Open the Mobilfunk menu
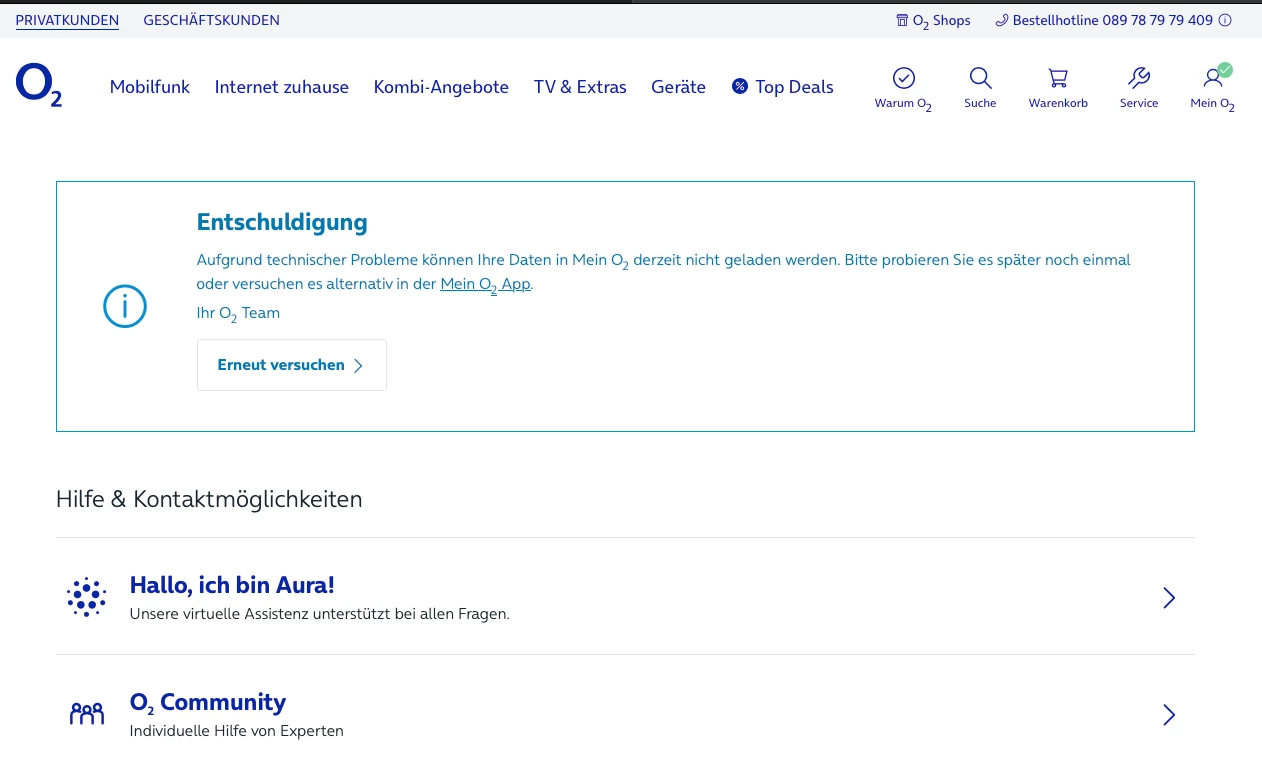This screenshot has height=769, width=1262. tap(150, 87)
